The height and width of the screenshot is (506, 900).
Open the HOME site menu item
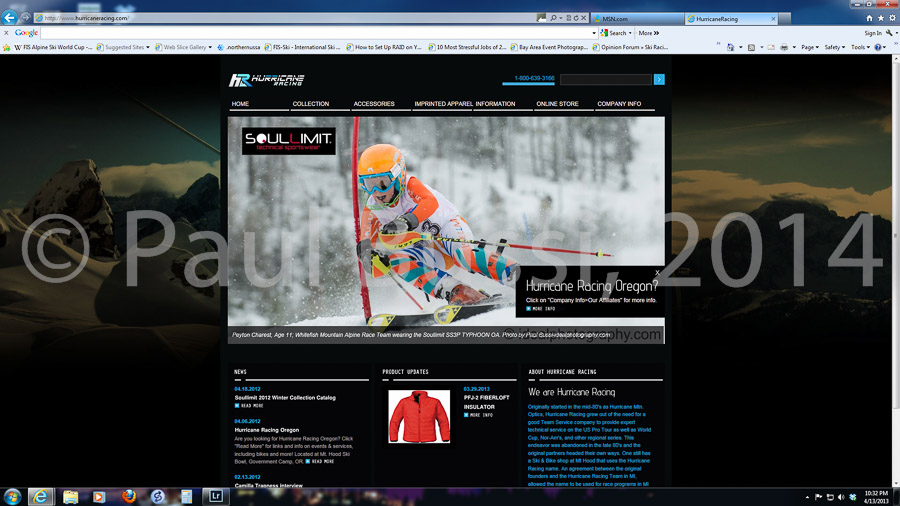[240, 104]
